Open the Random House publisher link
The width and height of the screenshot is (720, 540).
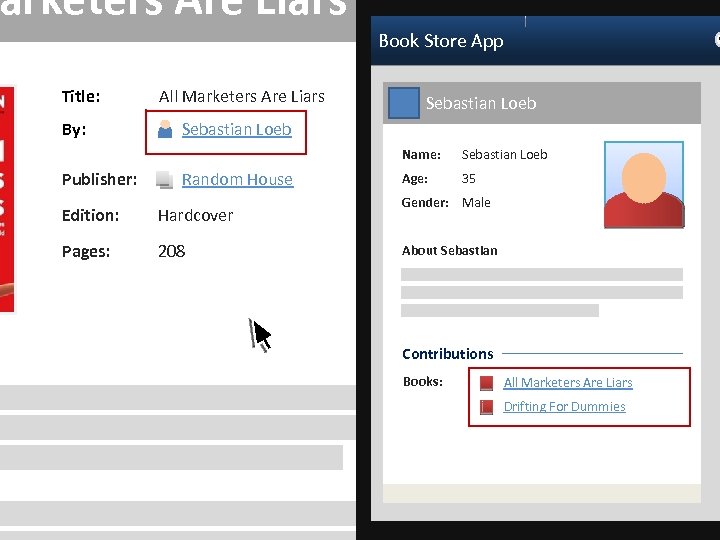237,180
